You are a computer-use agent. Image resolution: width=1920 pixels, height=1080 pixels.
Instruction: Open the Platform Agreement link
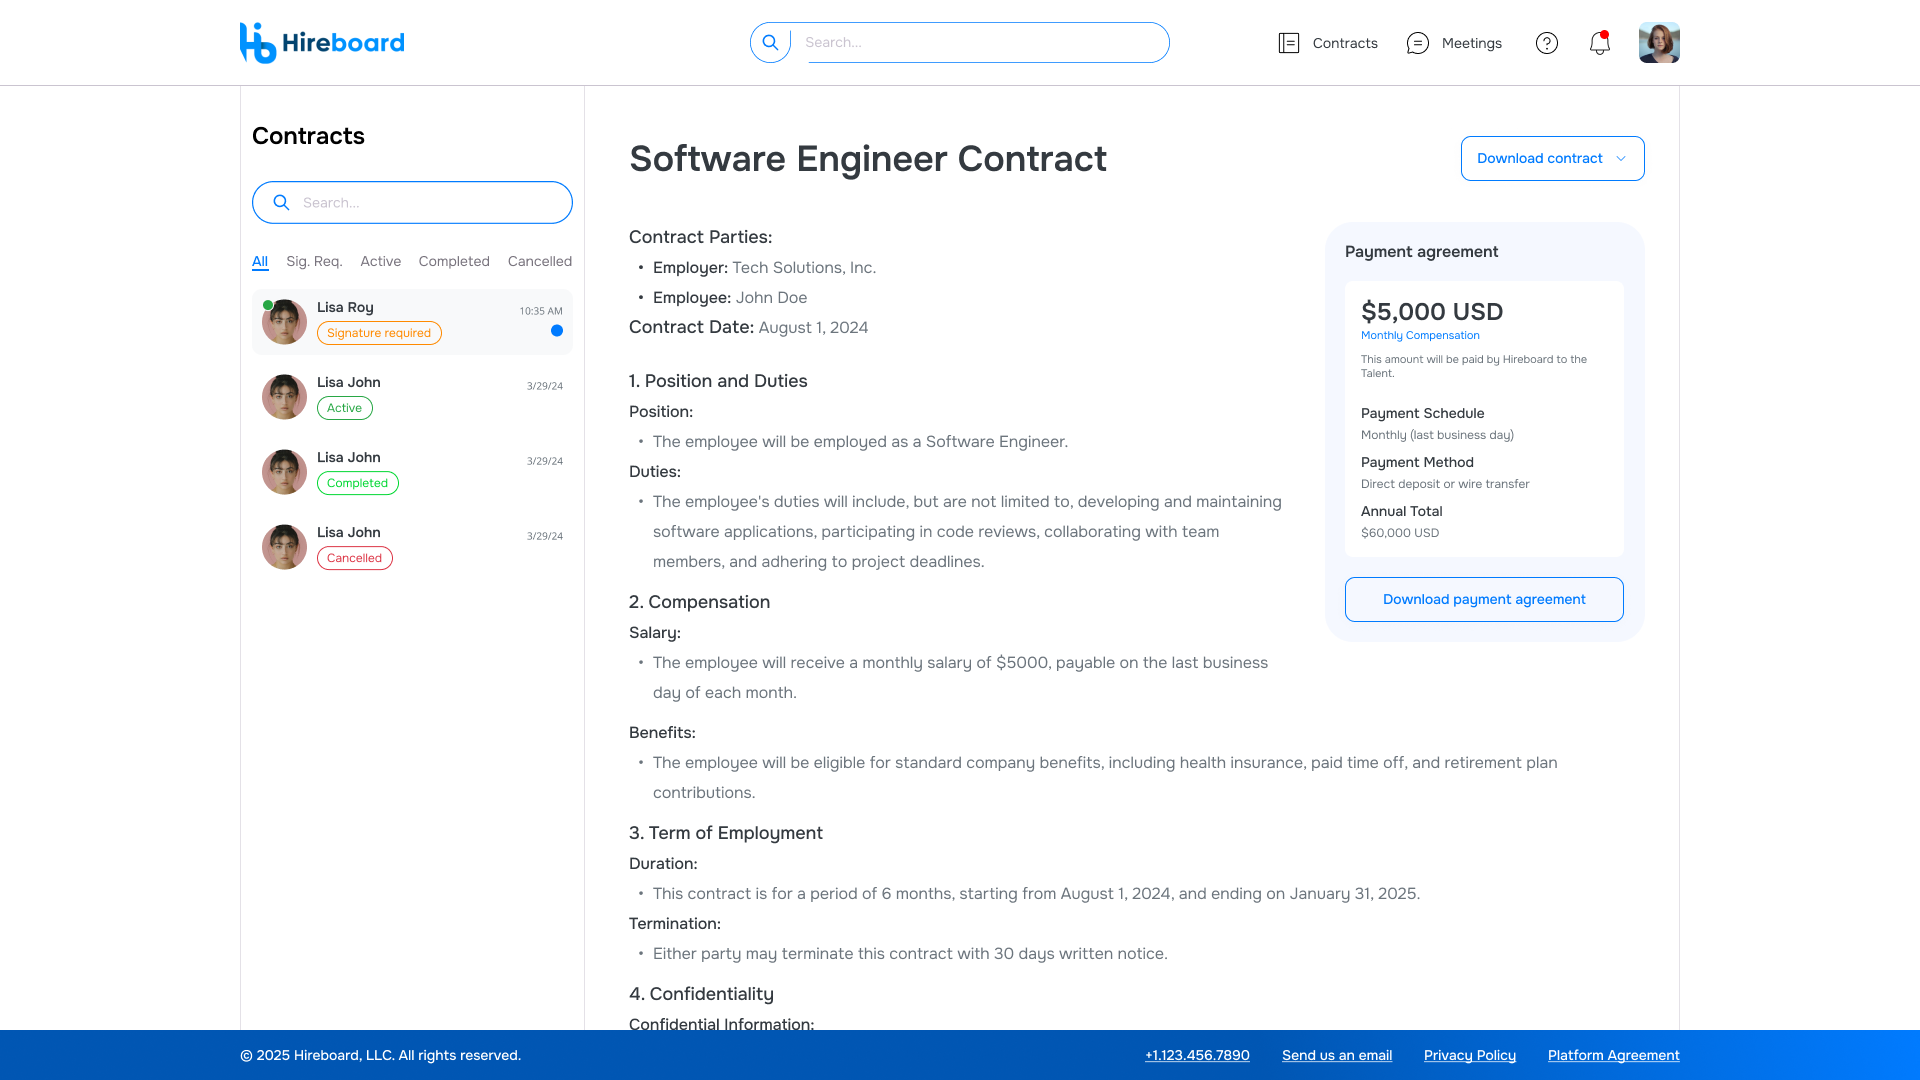tap(1613, 1056)
